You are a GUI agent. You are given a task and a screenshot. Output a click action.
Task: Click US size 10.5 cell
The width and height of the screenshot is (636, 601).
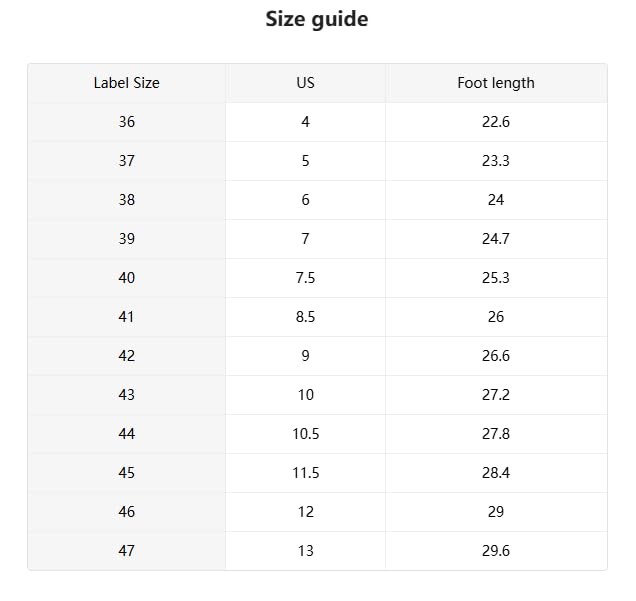click(306, 434)
